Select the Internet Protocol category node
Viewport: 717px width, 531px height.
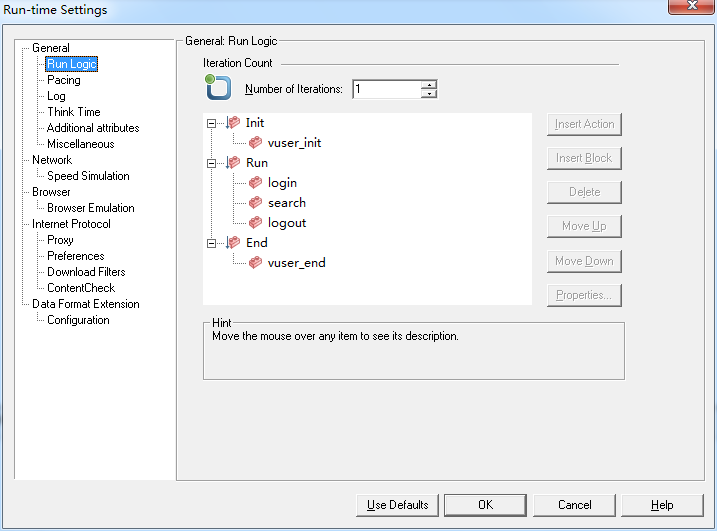pyautogui.click(x=71, y=224)
